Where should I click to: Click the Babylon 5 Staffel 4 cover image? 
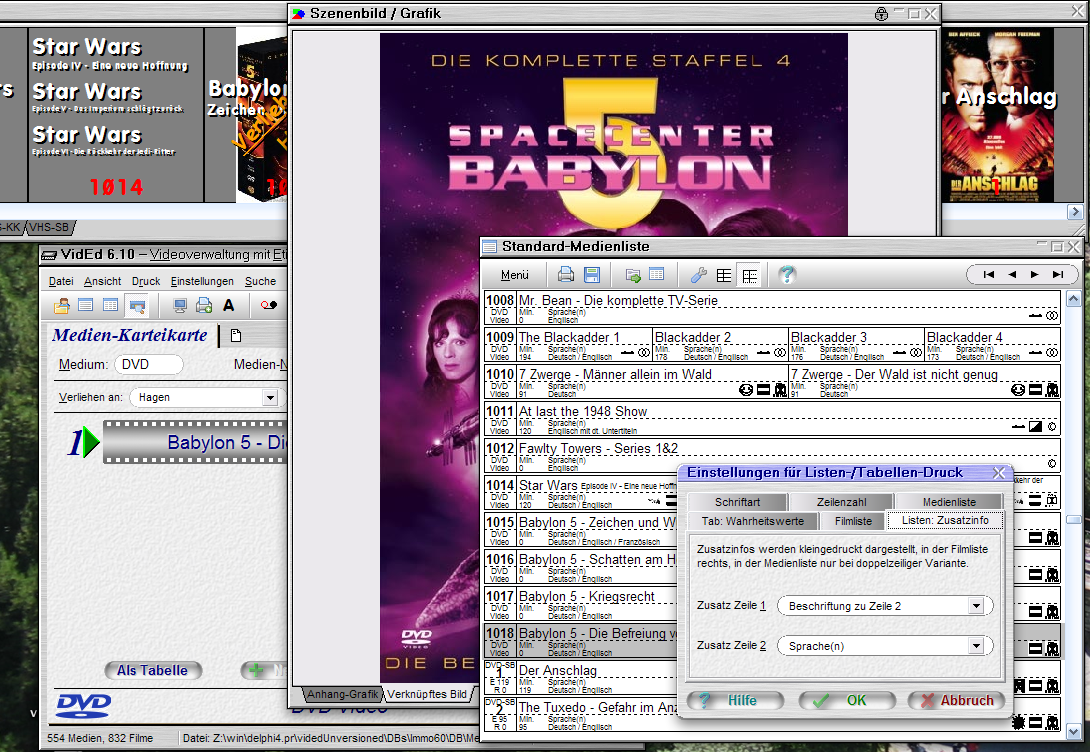coord(614,358)
